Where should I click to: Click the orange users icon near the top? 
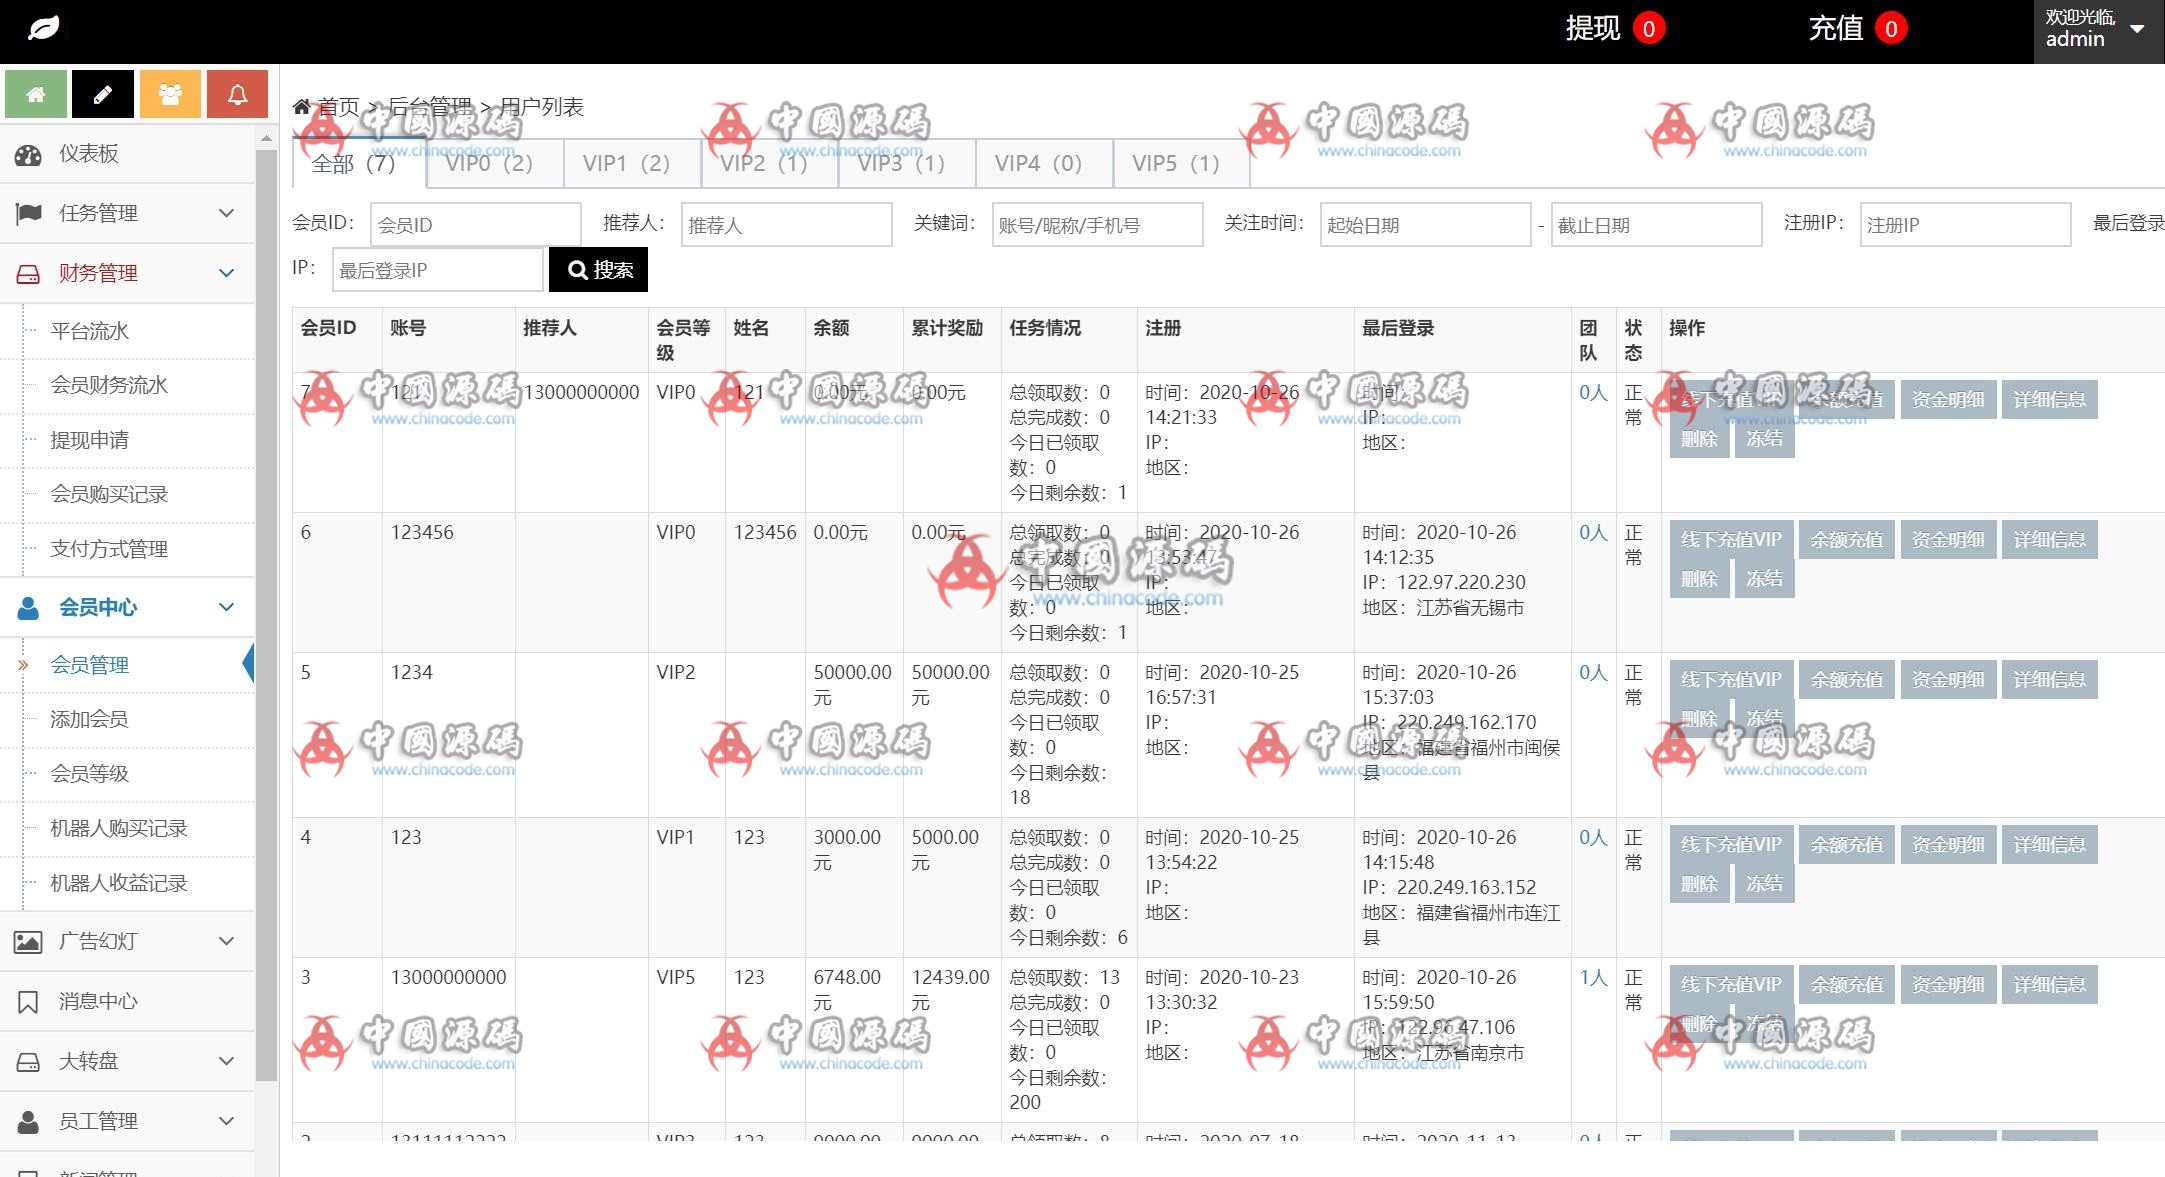pyautogui.click(x=170, y=93)
